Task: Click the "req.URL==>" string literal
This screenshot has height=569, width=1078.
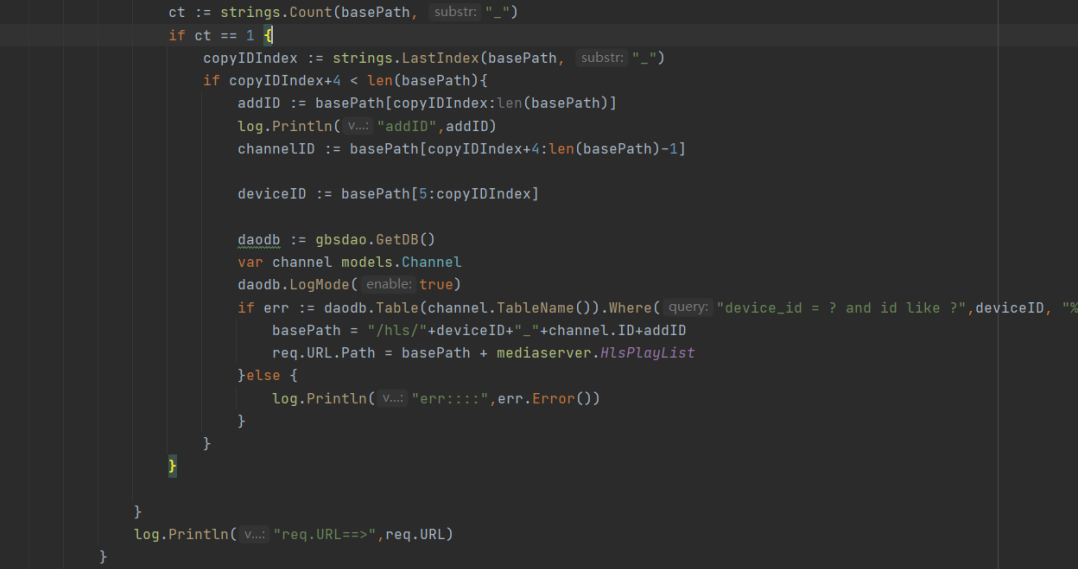Action: (324, 534)
